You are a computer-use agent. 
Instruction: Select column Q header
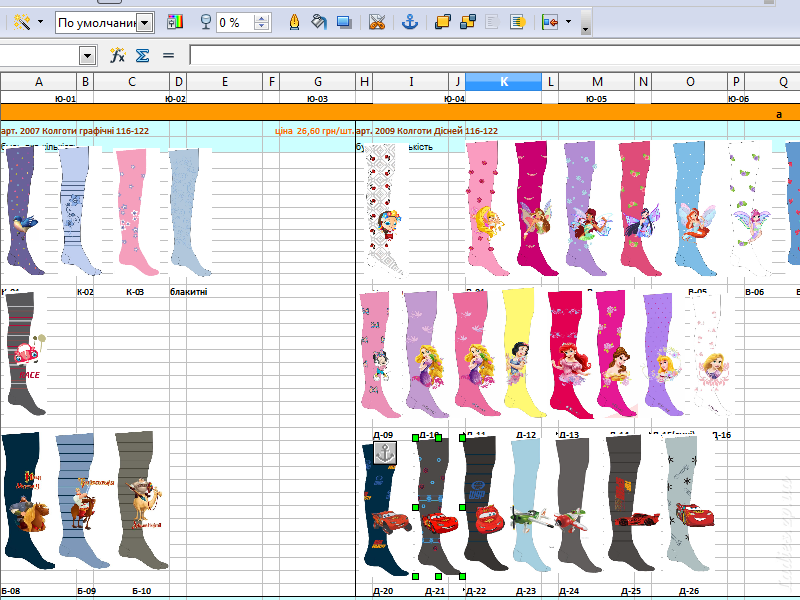[772, 82]
